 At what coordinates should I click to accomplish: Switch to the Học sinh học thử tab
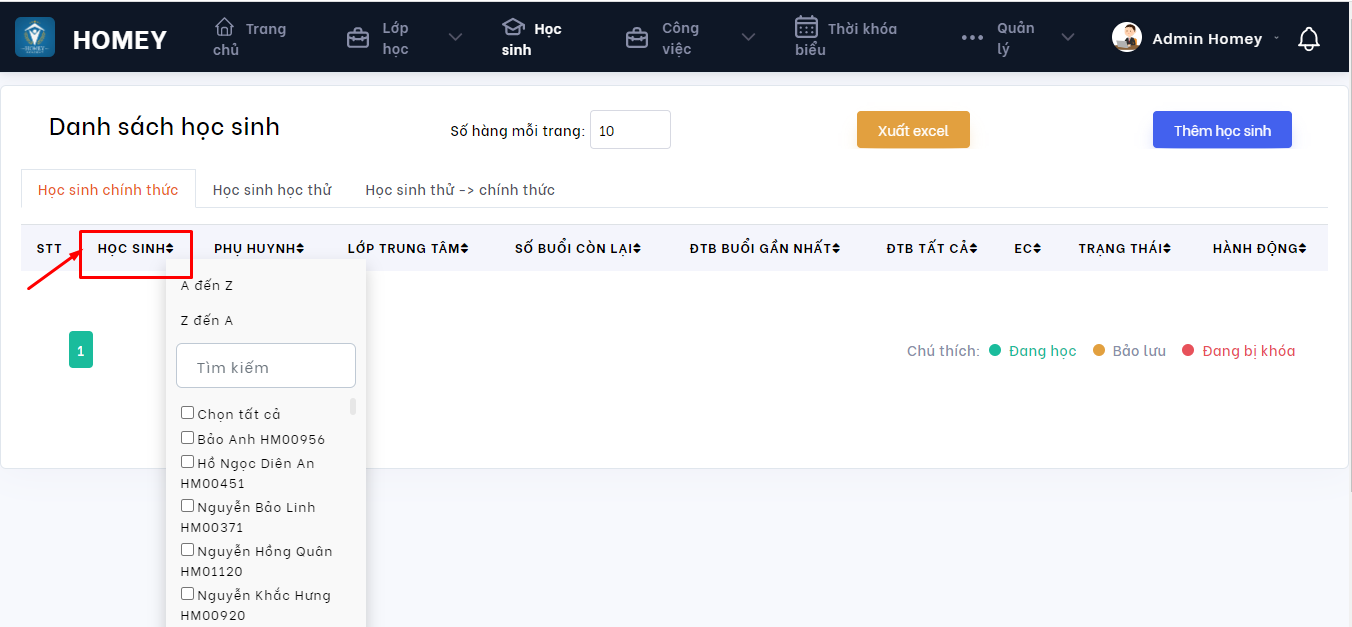pos(272,190)
